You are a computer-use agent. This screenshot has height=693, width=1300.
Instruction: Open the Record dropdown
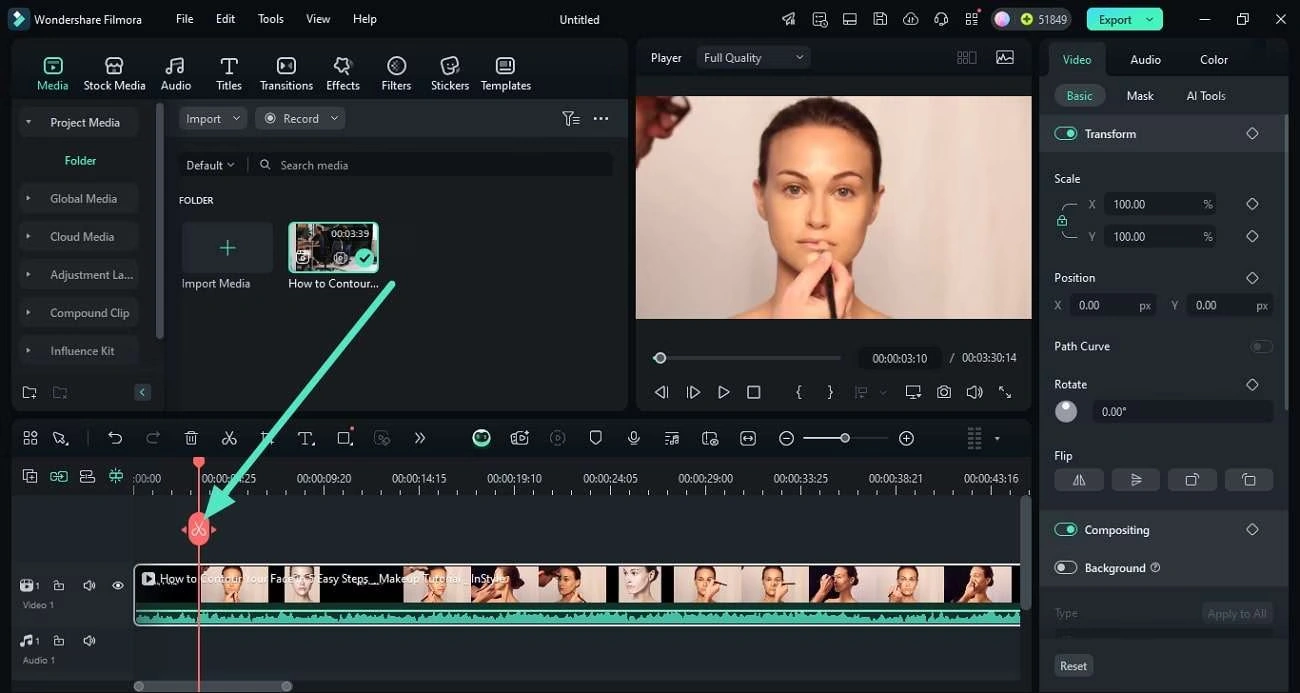pyautogui.click(x=301, y=118)
